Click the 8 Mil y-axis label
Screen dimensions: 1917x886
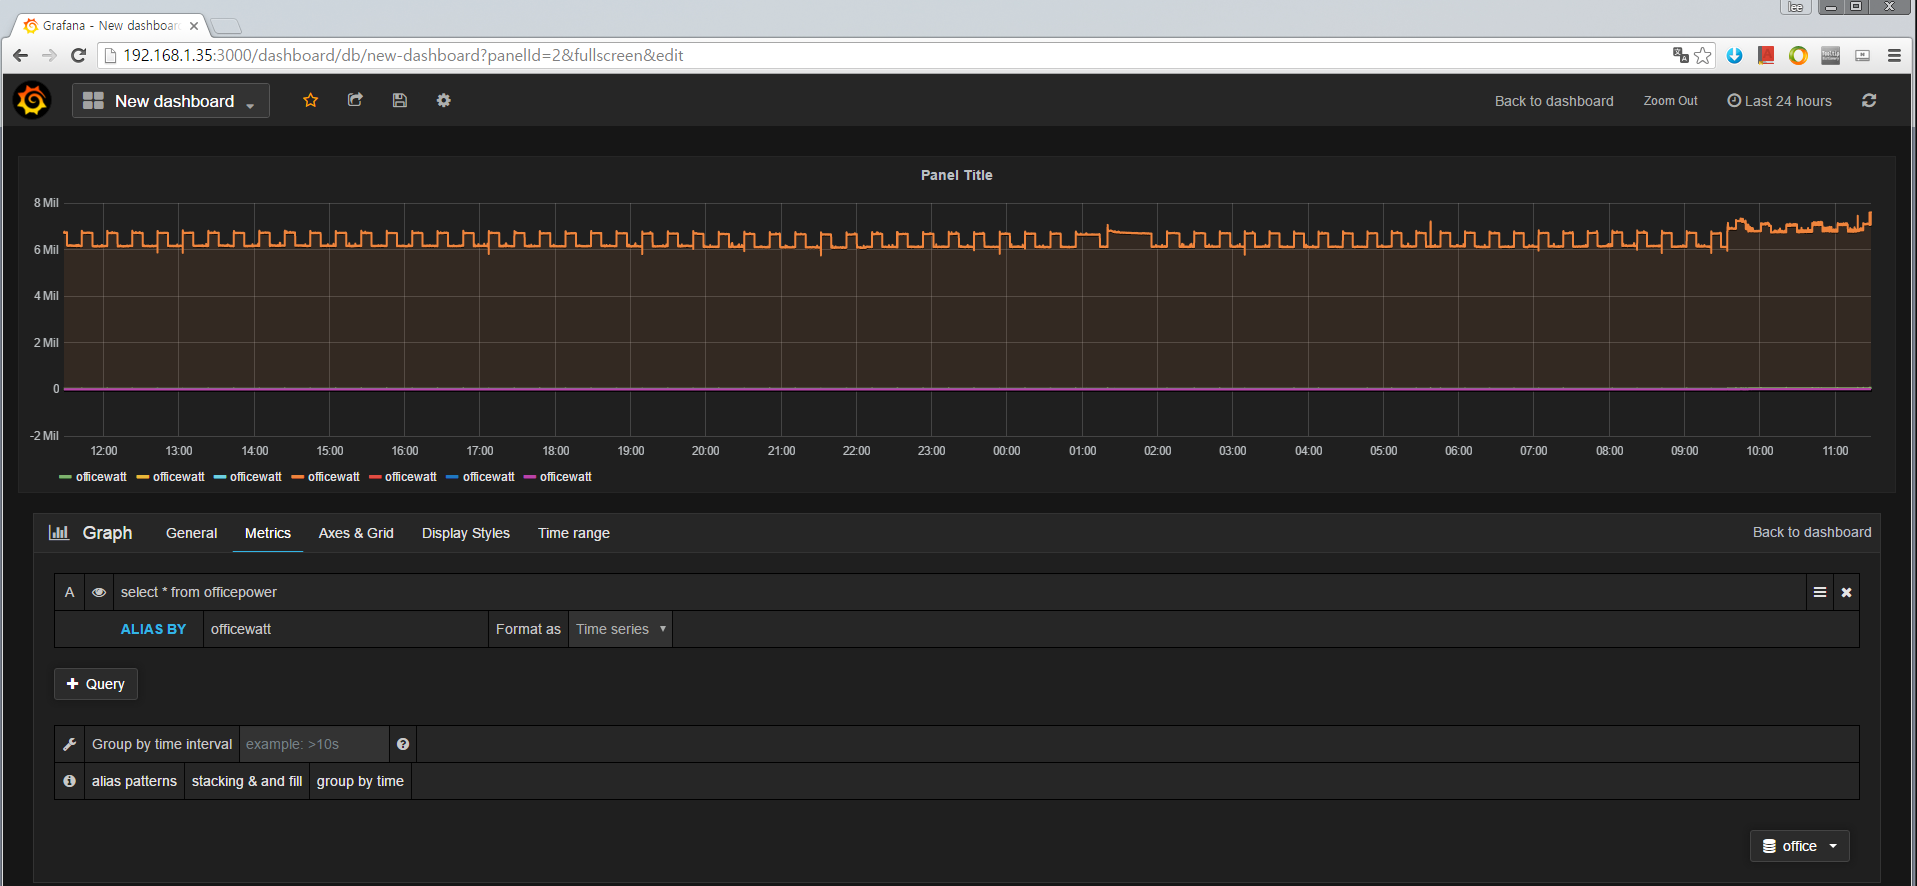(46, 203)
